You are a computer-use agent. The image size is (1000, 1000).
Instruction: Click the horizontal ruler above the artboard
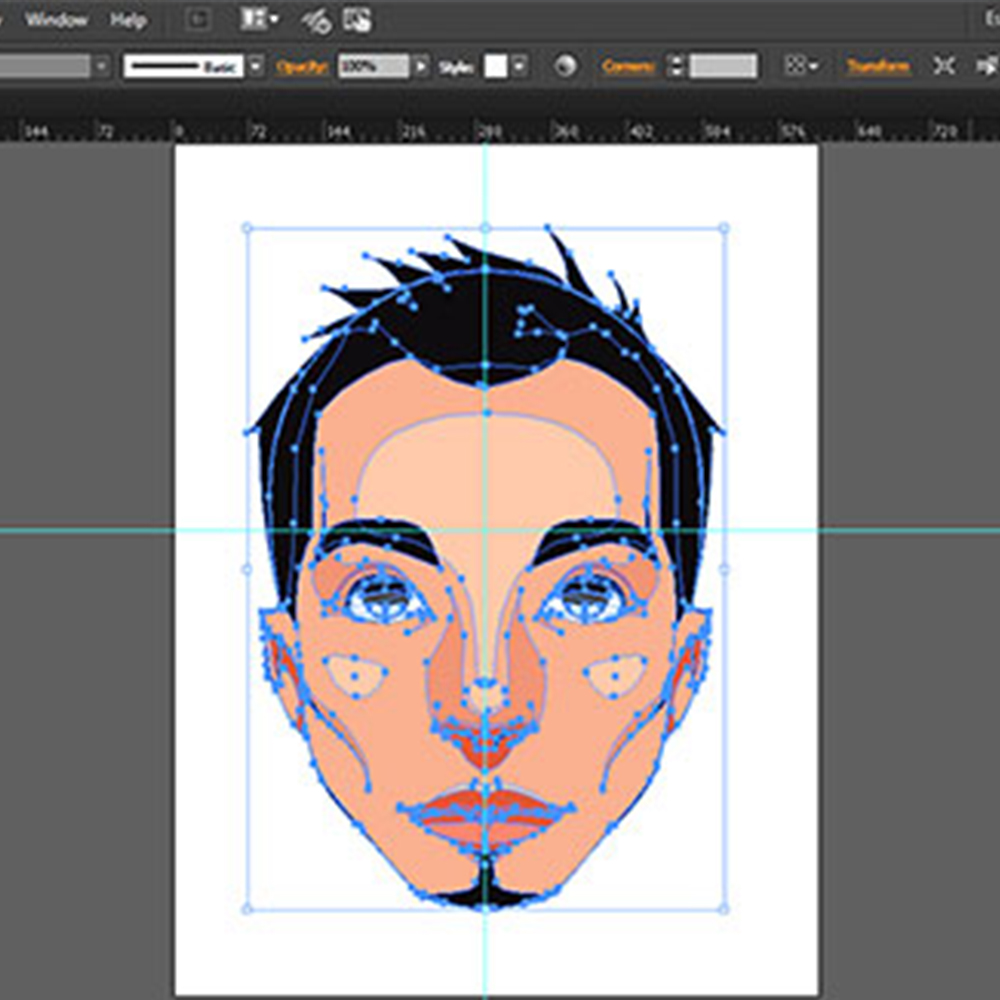pos(500,129)
